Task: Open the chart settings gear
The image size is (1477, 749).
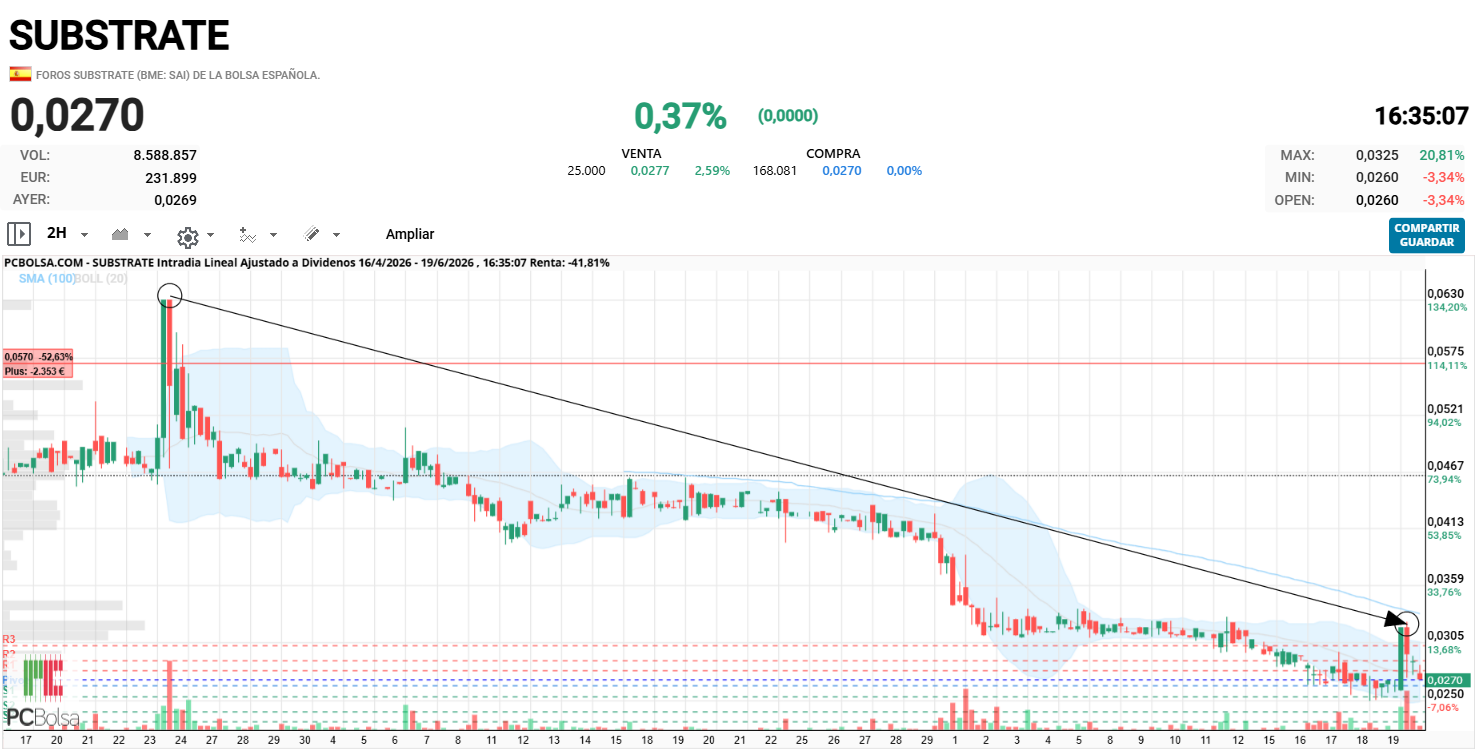Action: (187, 236)
